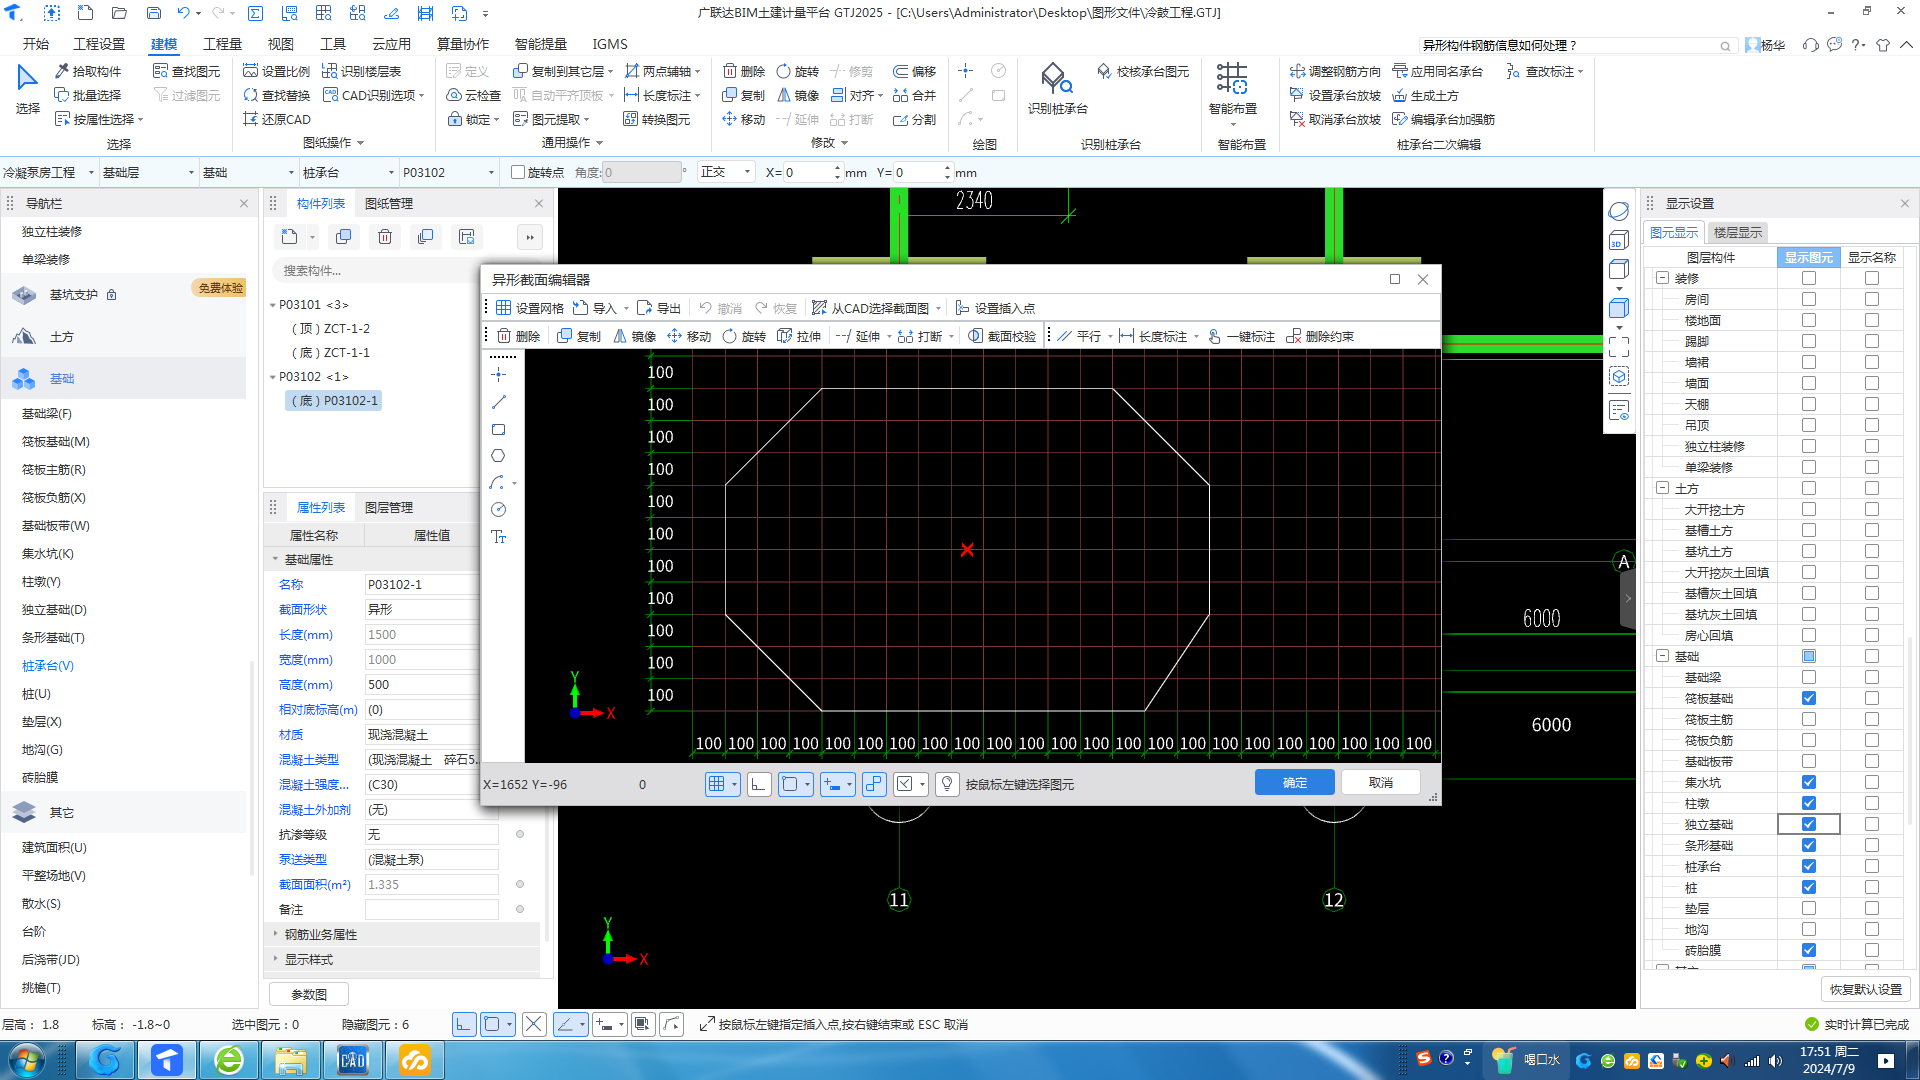The height and width of the screenshot is (1080, 1920).
Task: Open 工程量 ribbon tab
Action: 222,44
